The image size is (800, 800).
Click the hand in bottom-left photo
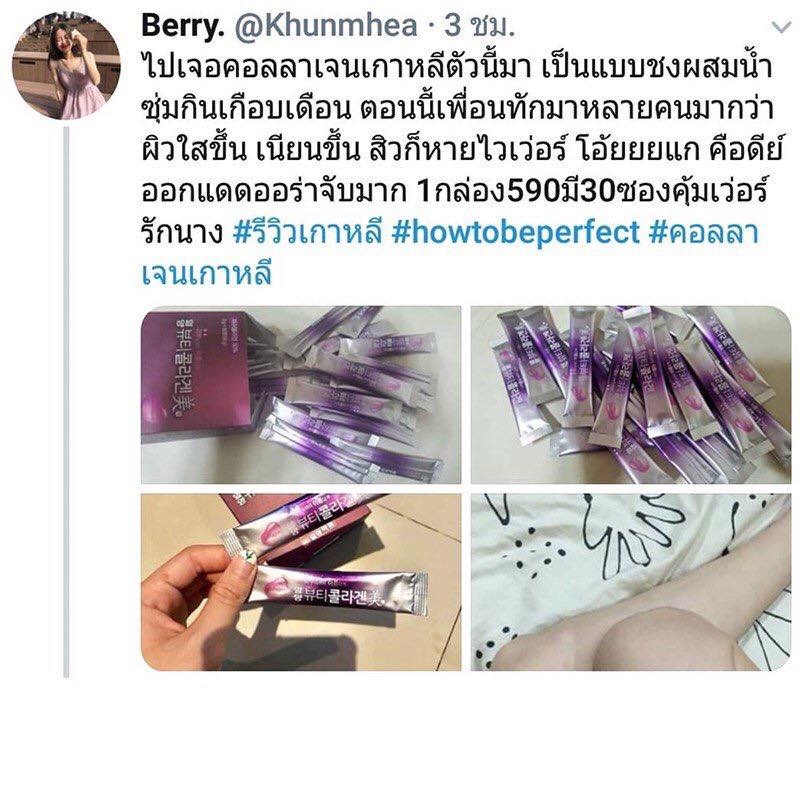[202, 602]
